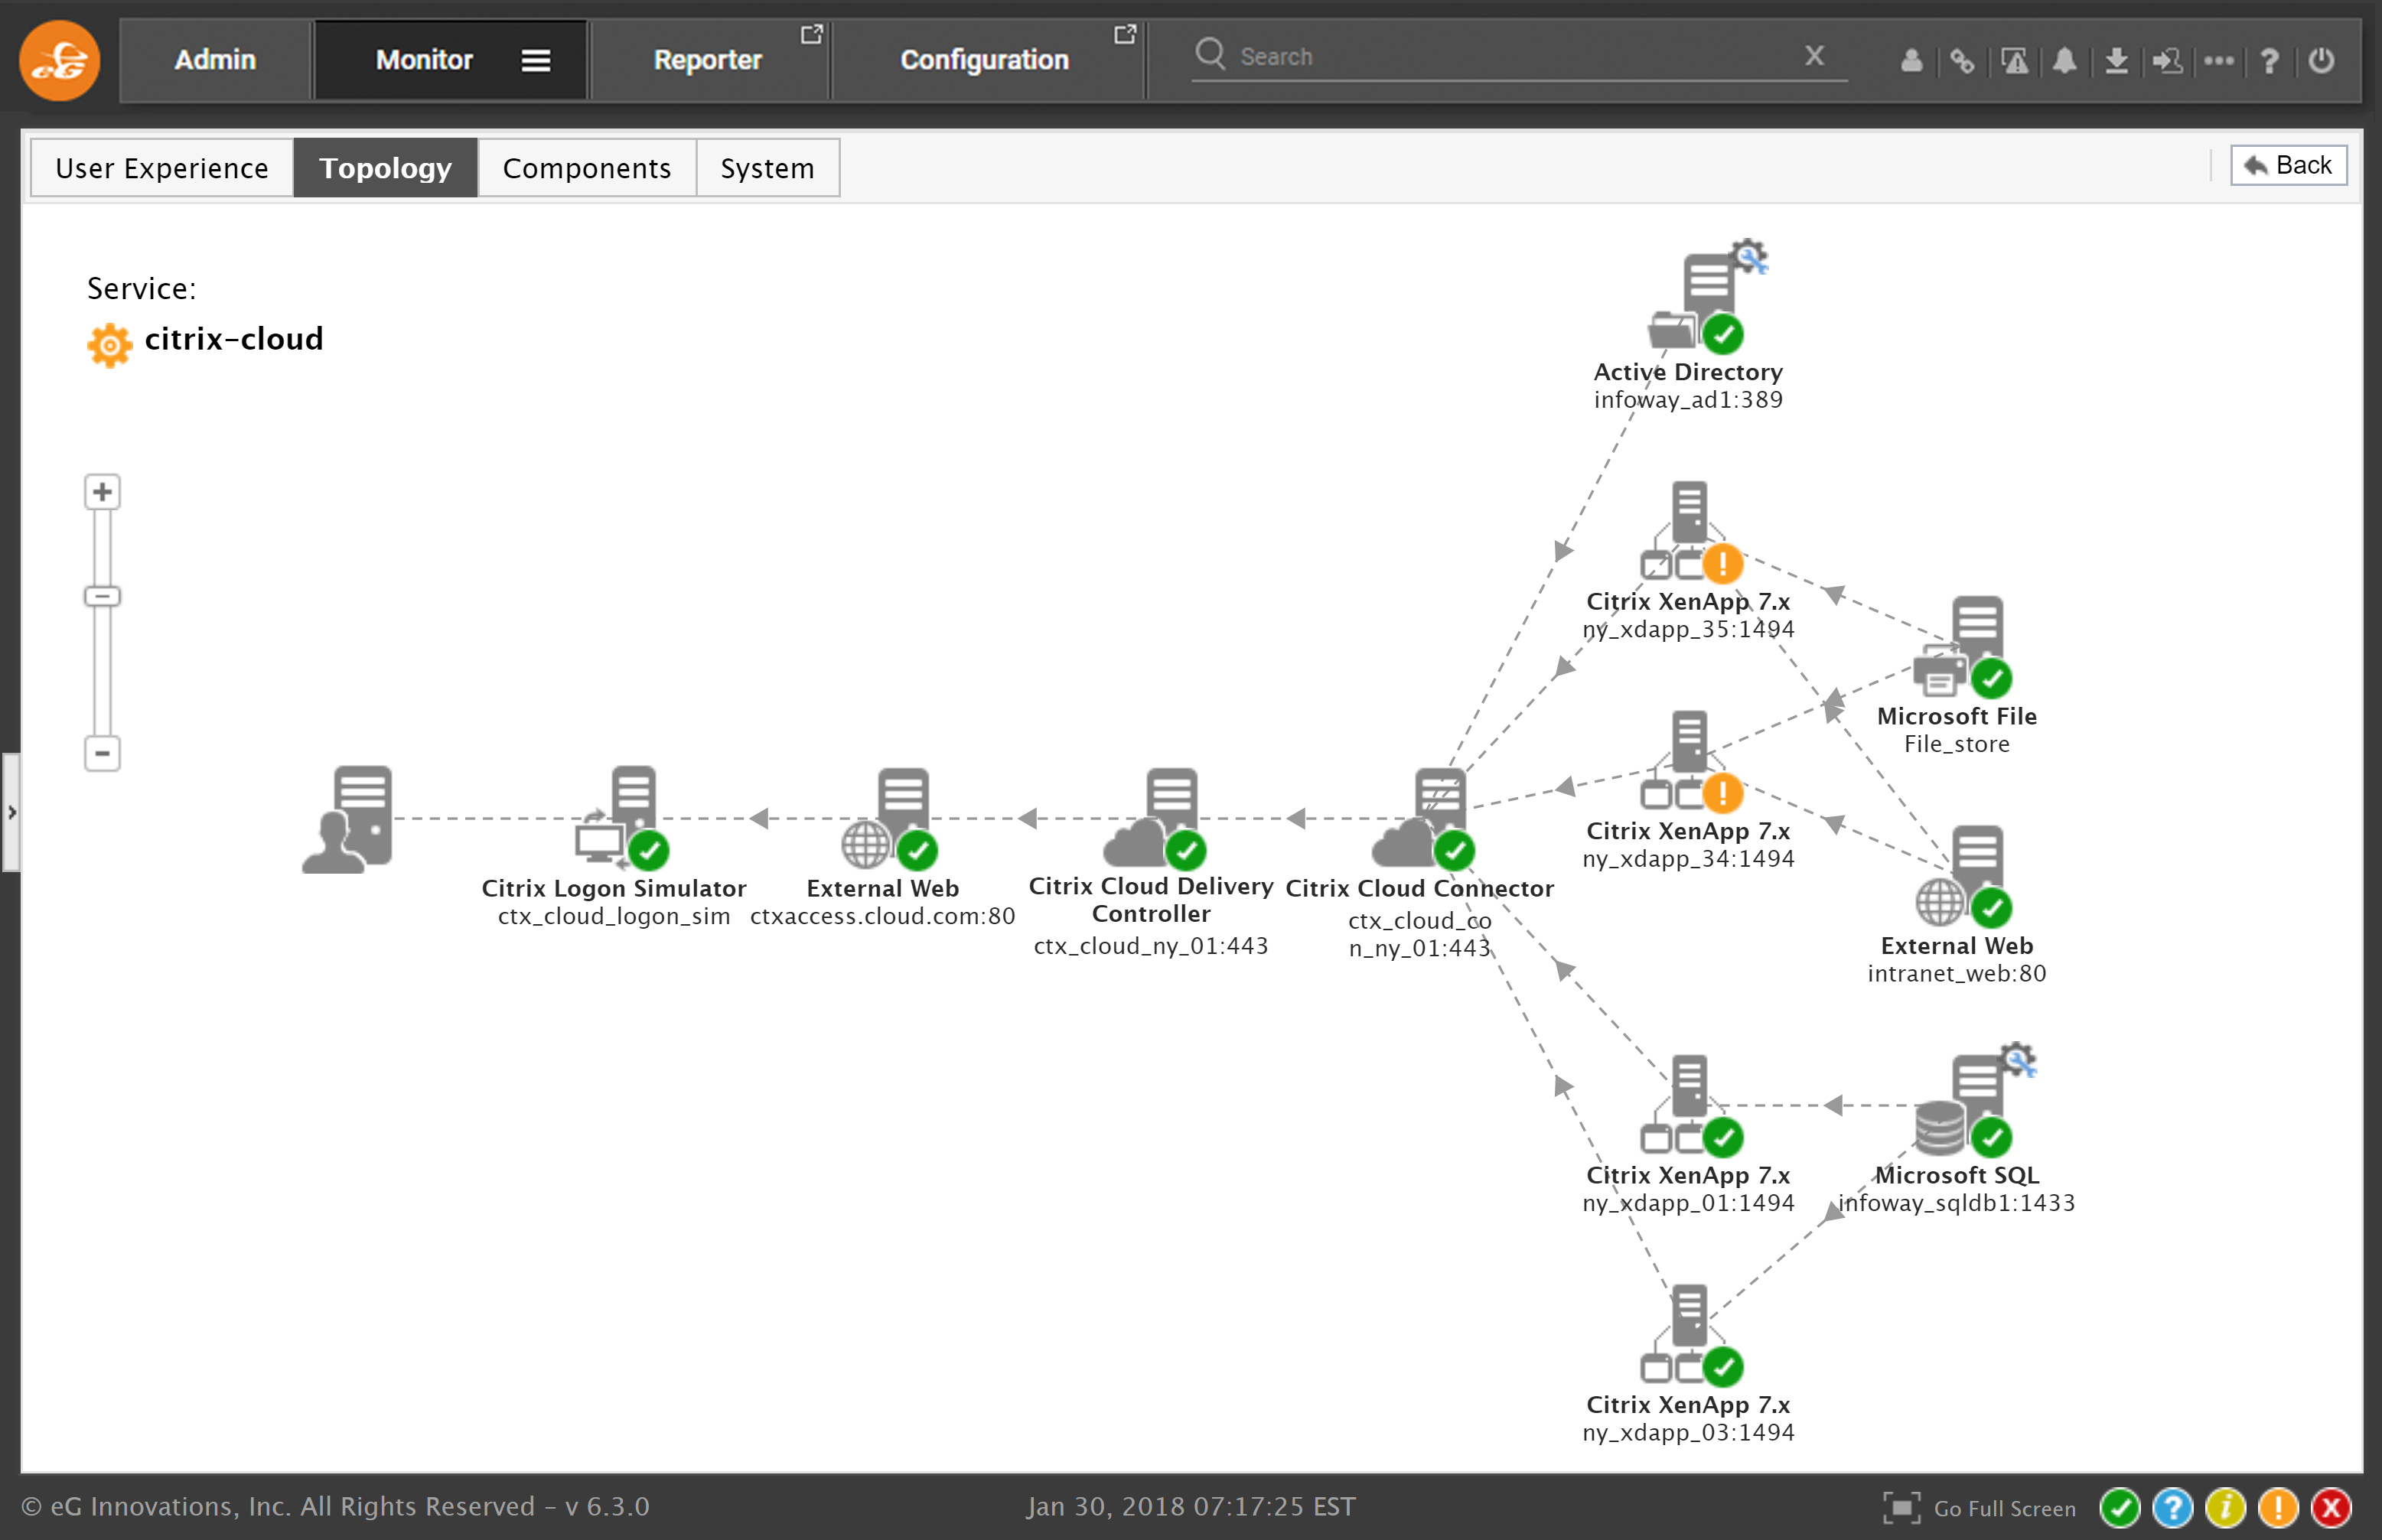Click the download arrow icon
This screenshot has height=1540, width=2382.
pyautogui.click(x=2116, y=61)
